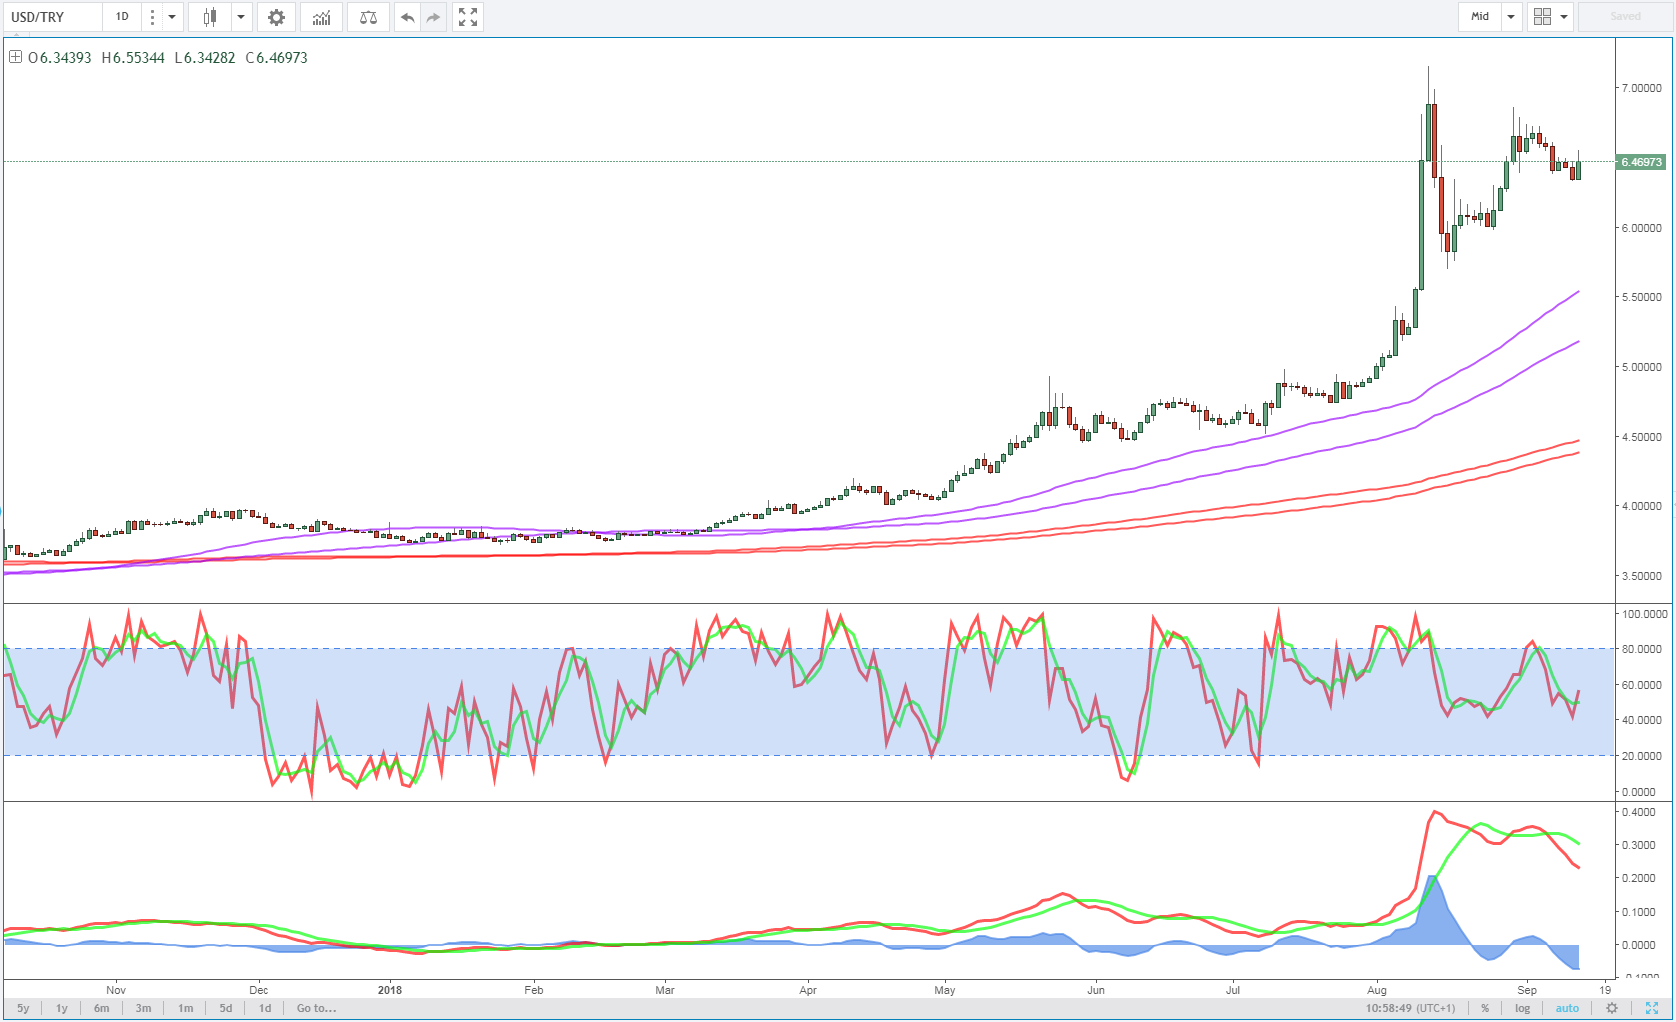This screenshot has width=1676, height=1022.
Task: Open the interval dropdown arrow
Action: click(x=172, y=17)
